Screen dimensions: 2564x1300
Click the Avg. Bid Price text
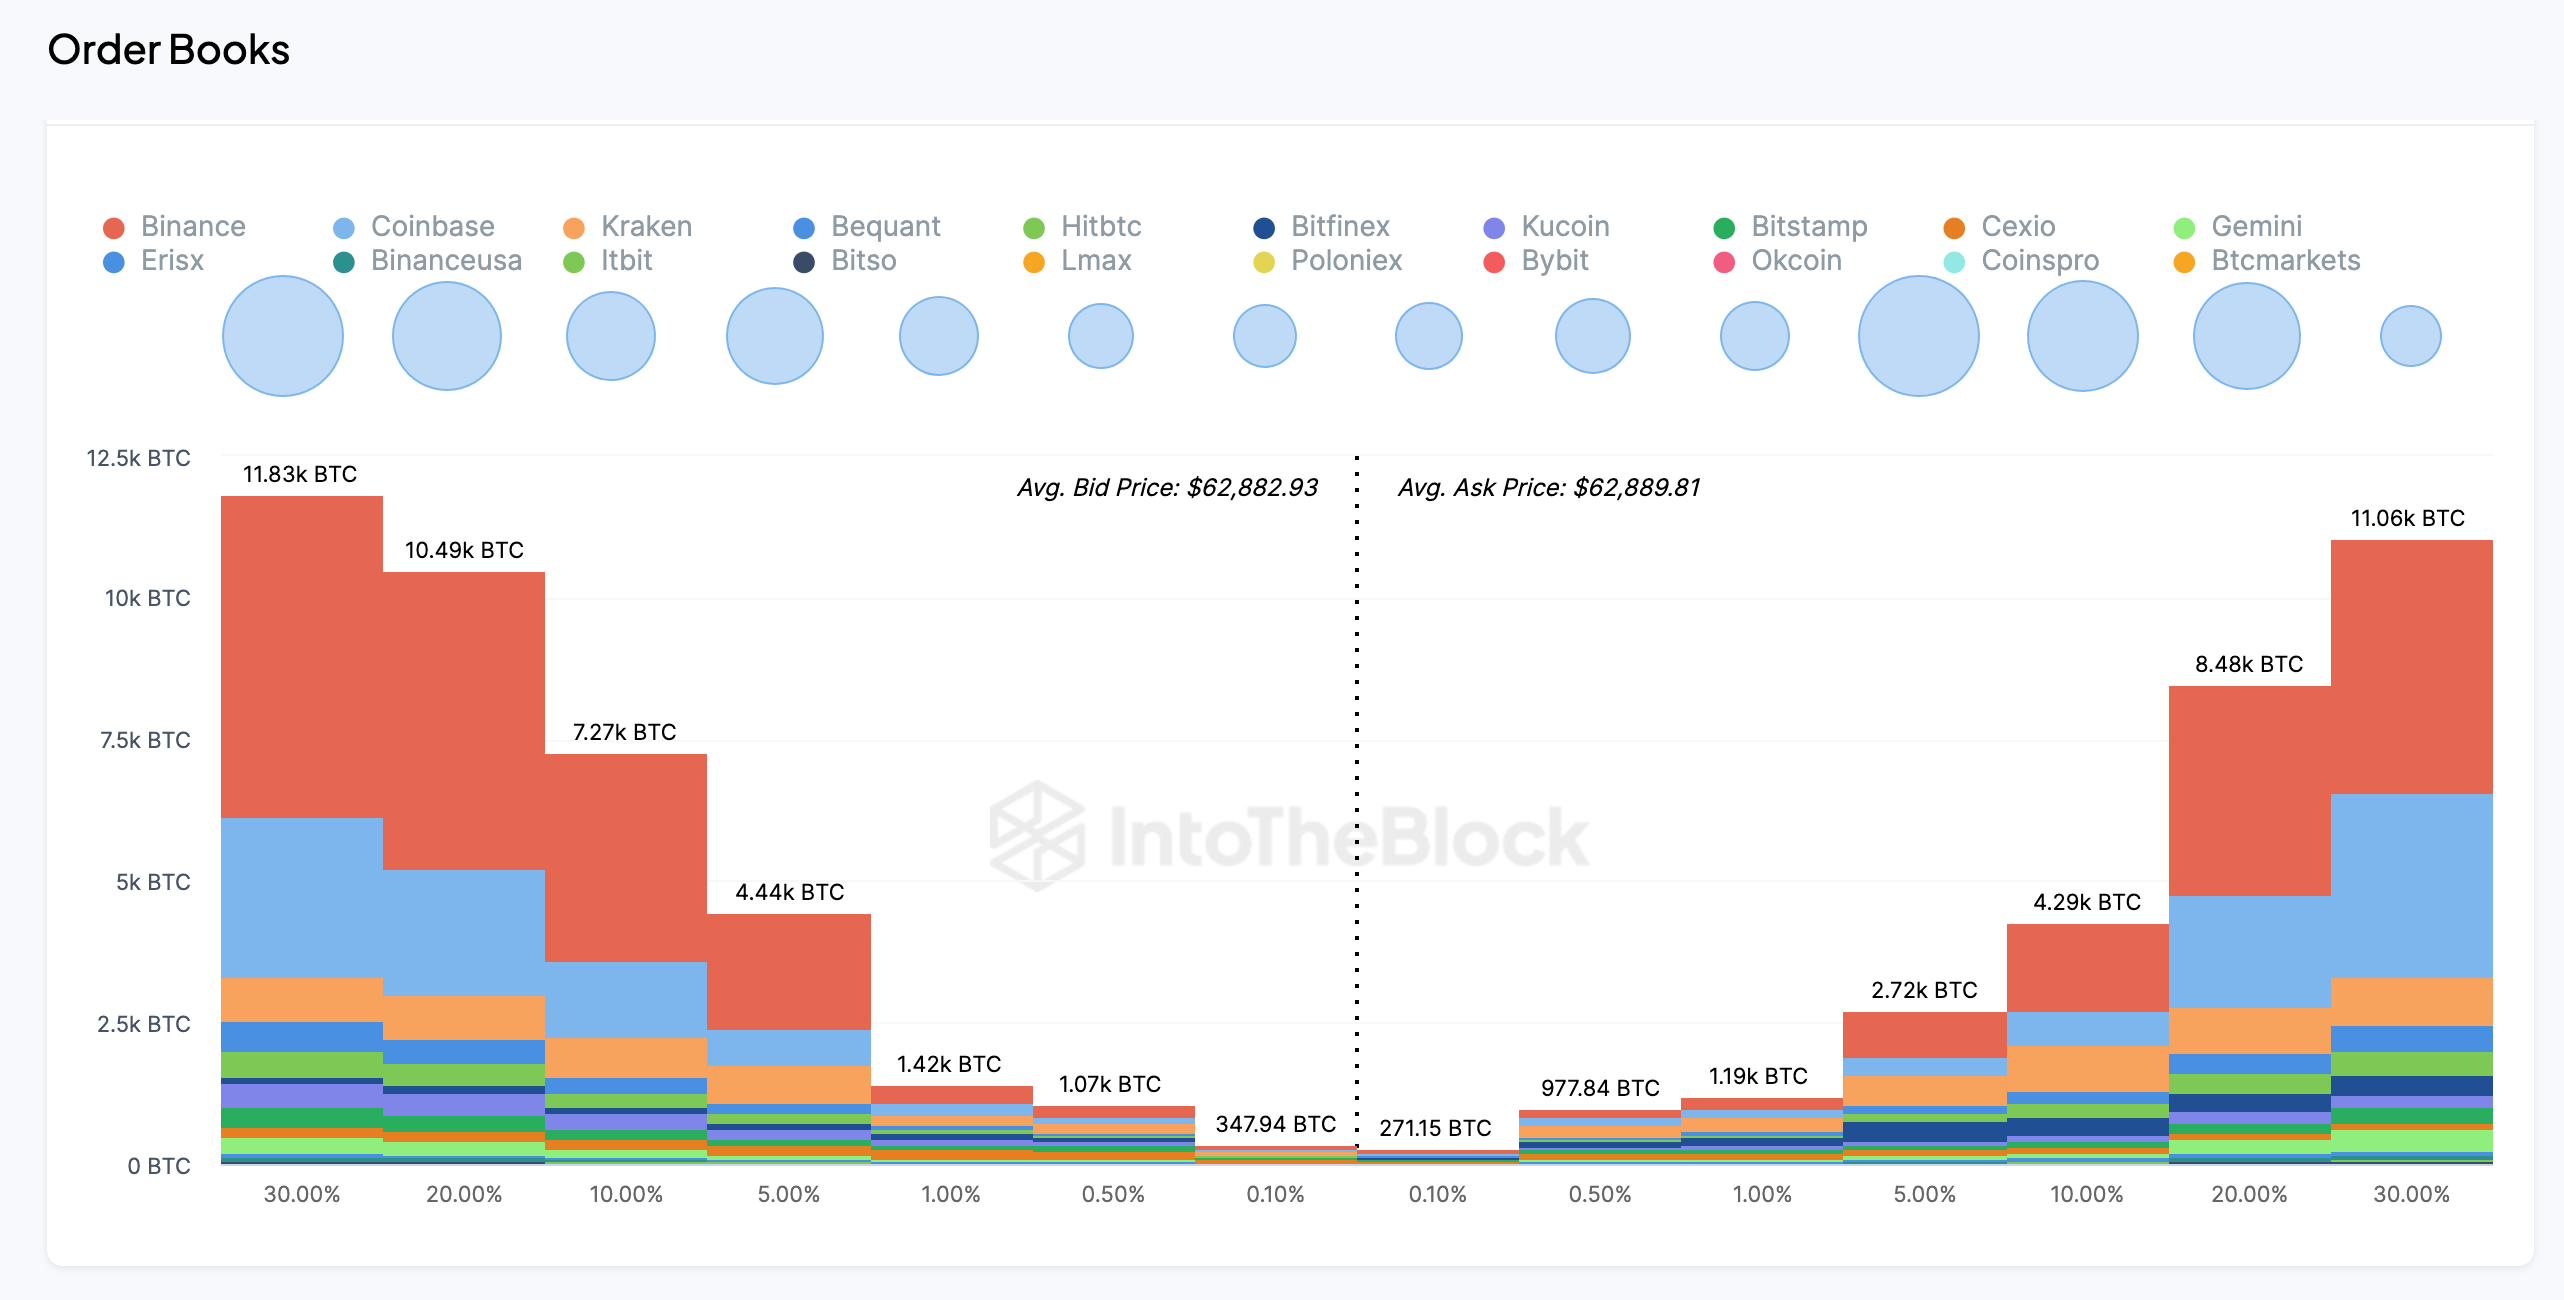[1165, 488]
